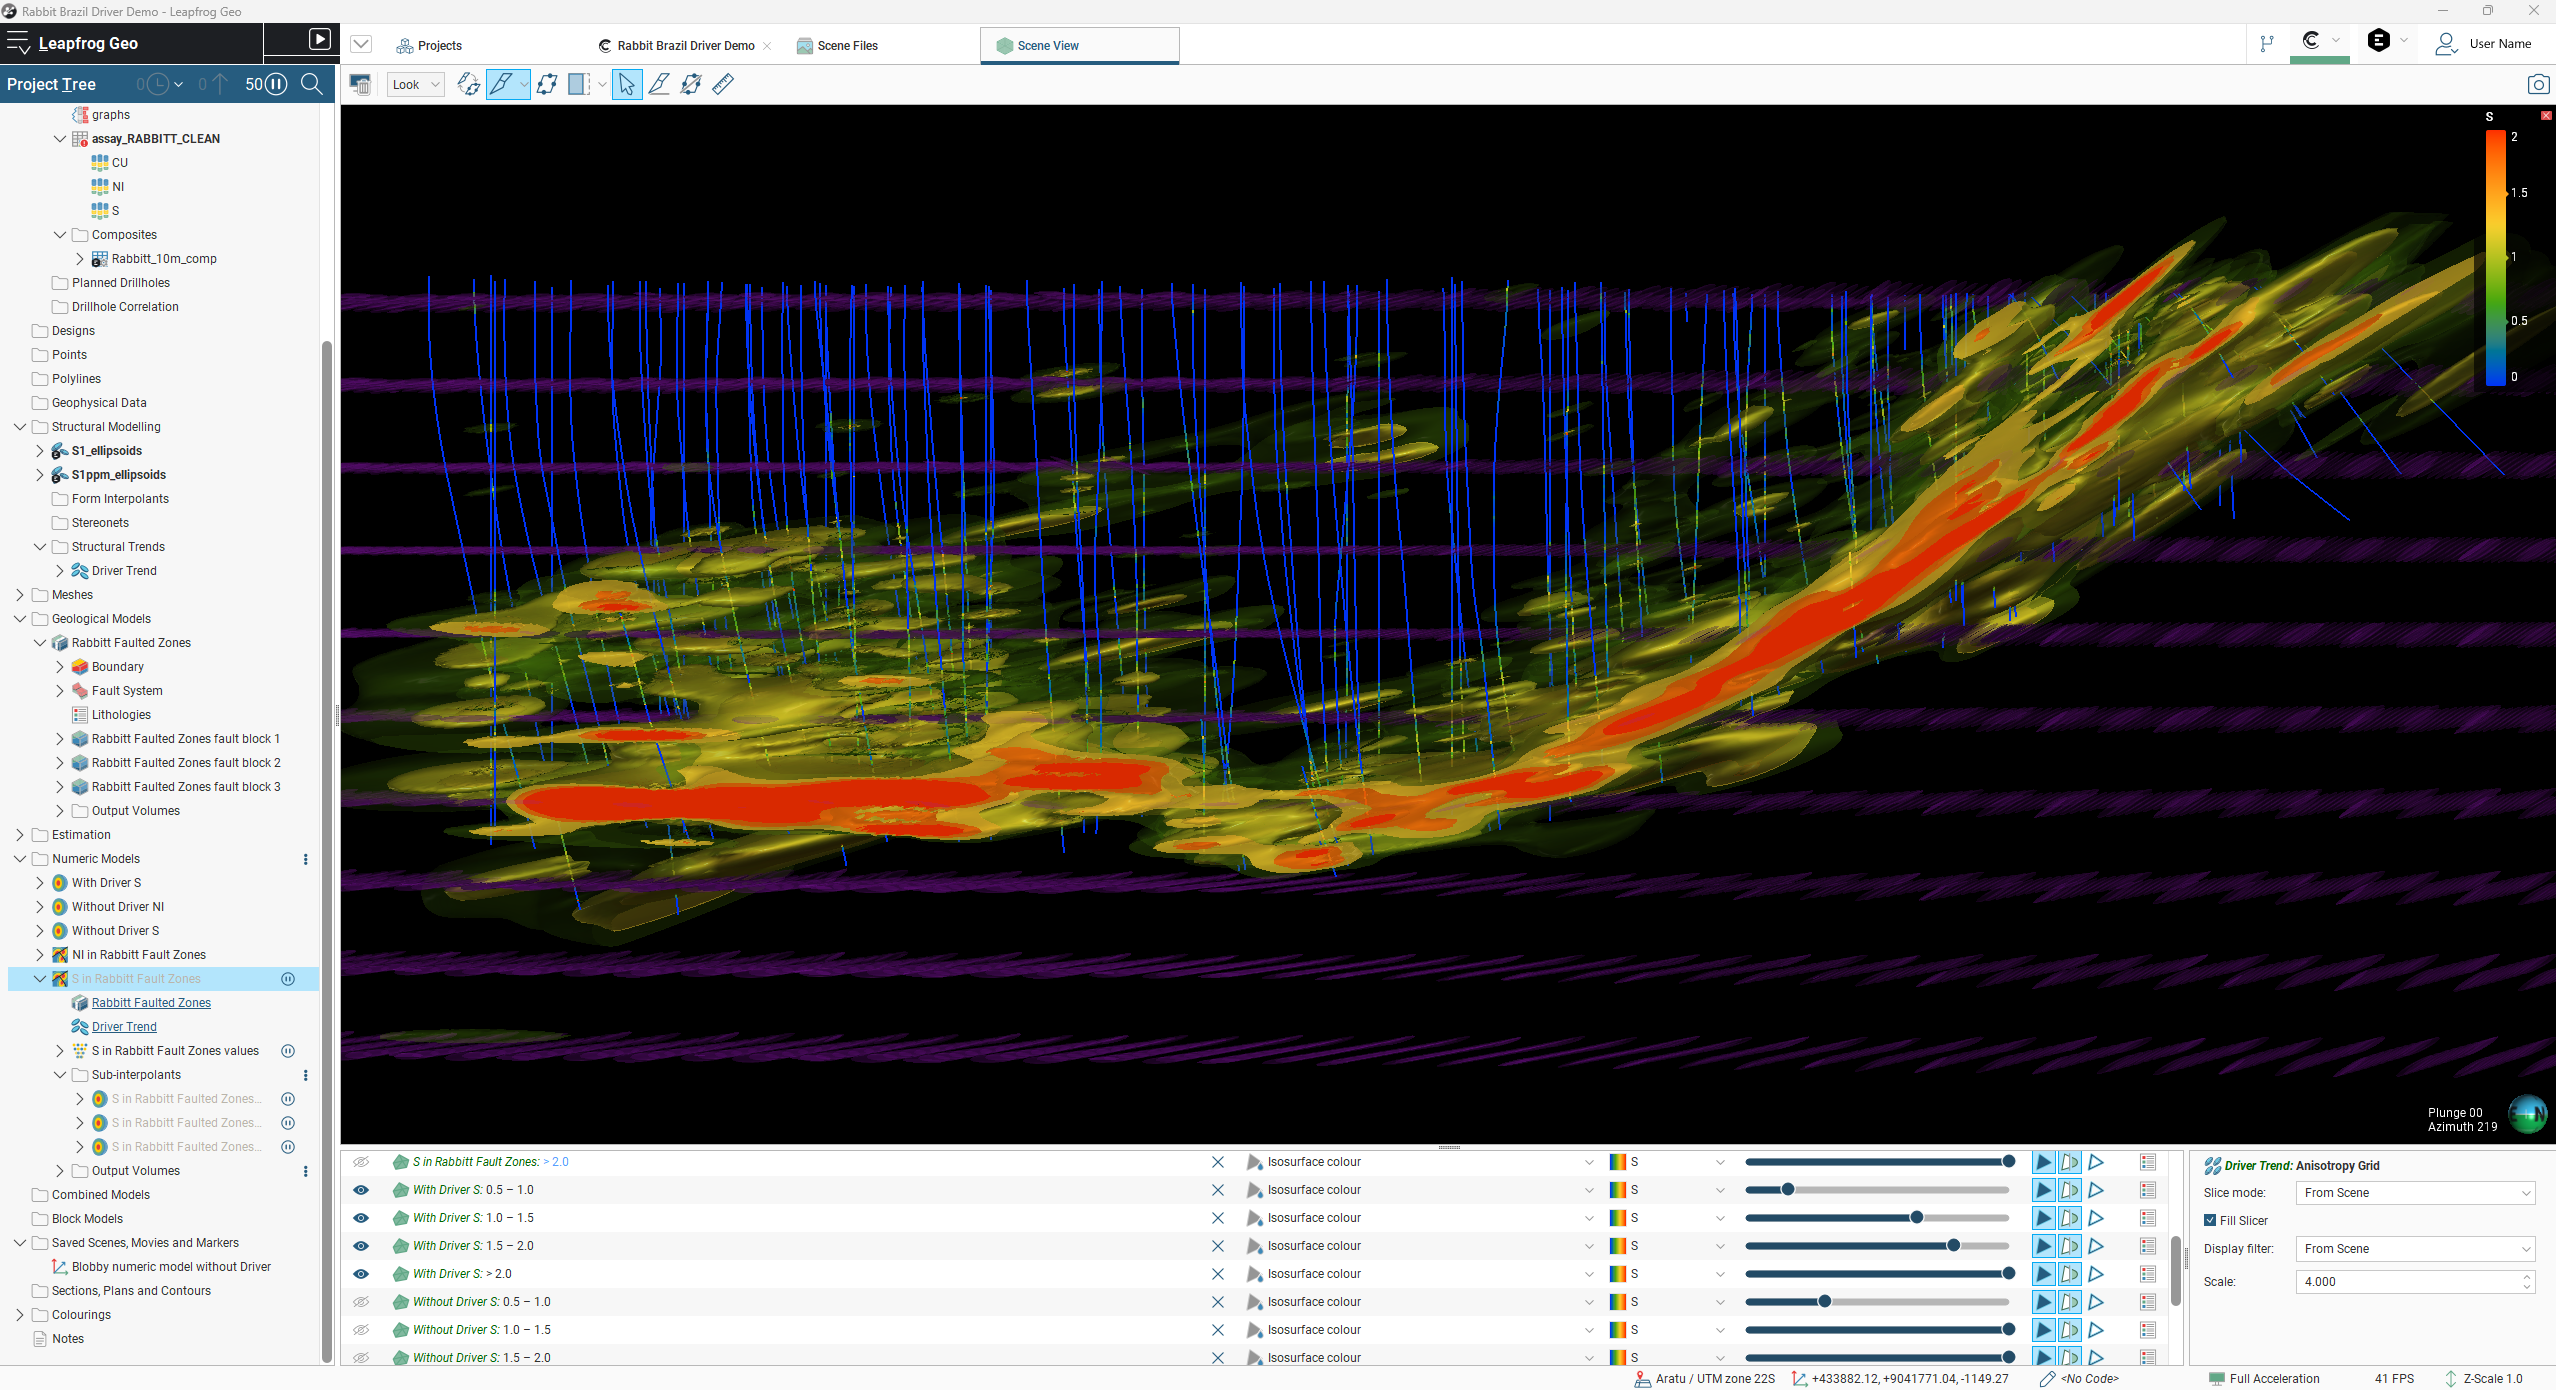Show the Without Driver S: 0.5 – 1.0 layer
Viewport: 2556px width, 1390px height.
[360, 1302]
